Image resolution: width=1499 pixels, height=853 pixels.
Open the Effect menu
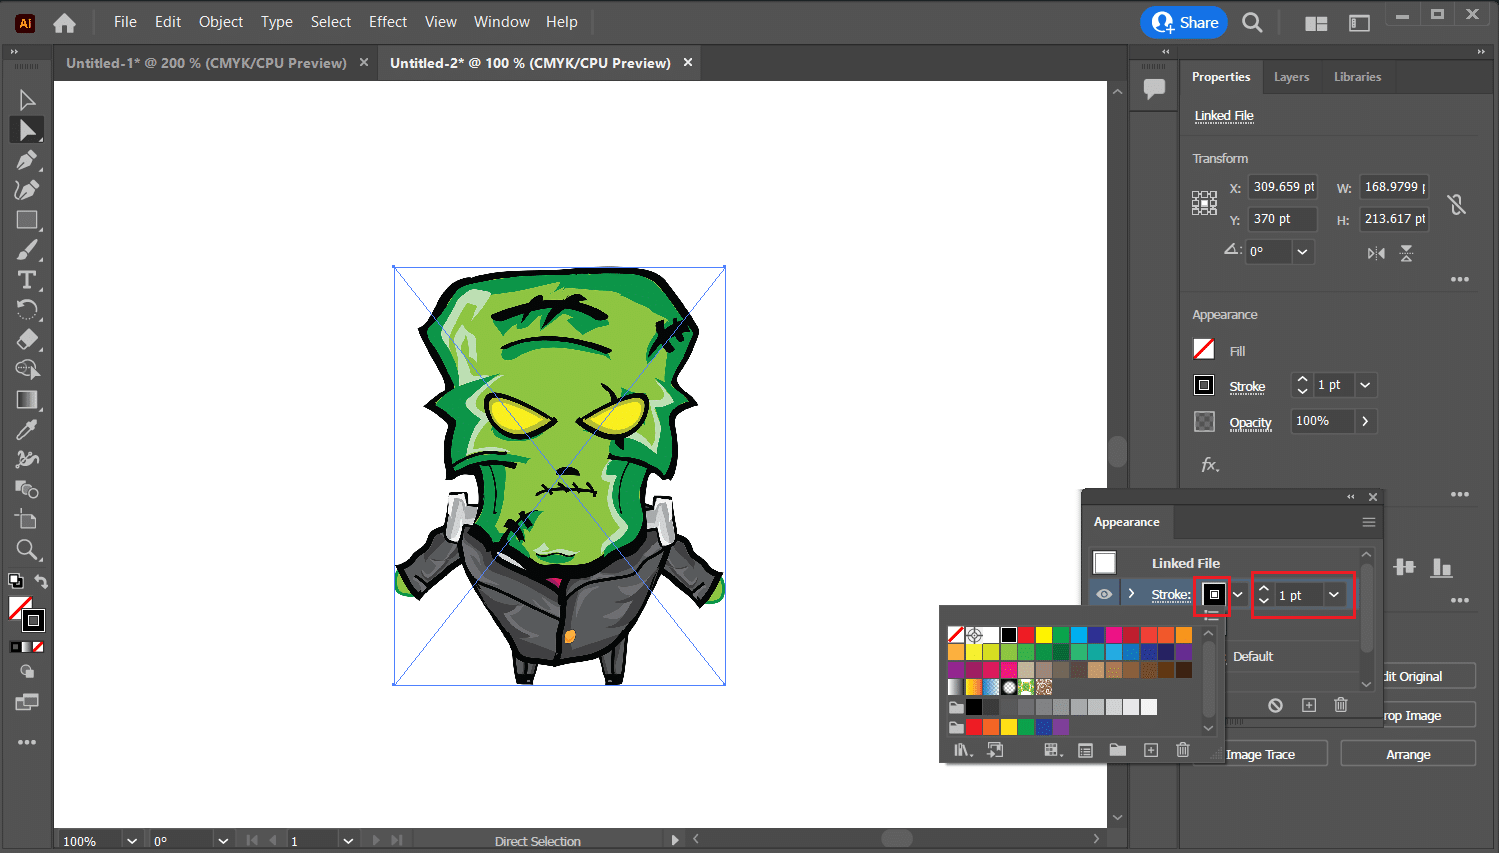[388, 22]
